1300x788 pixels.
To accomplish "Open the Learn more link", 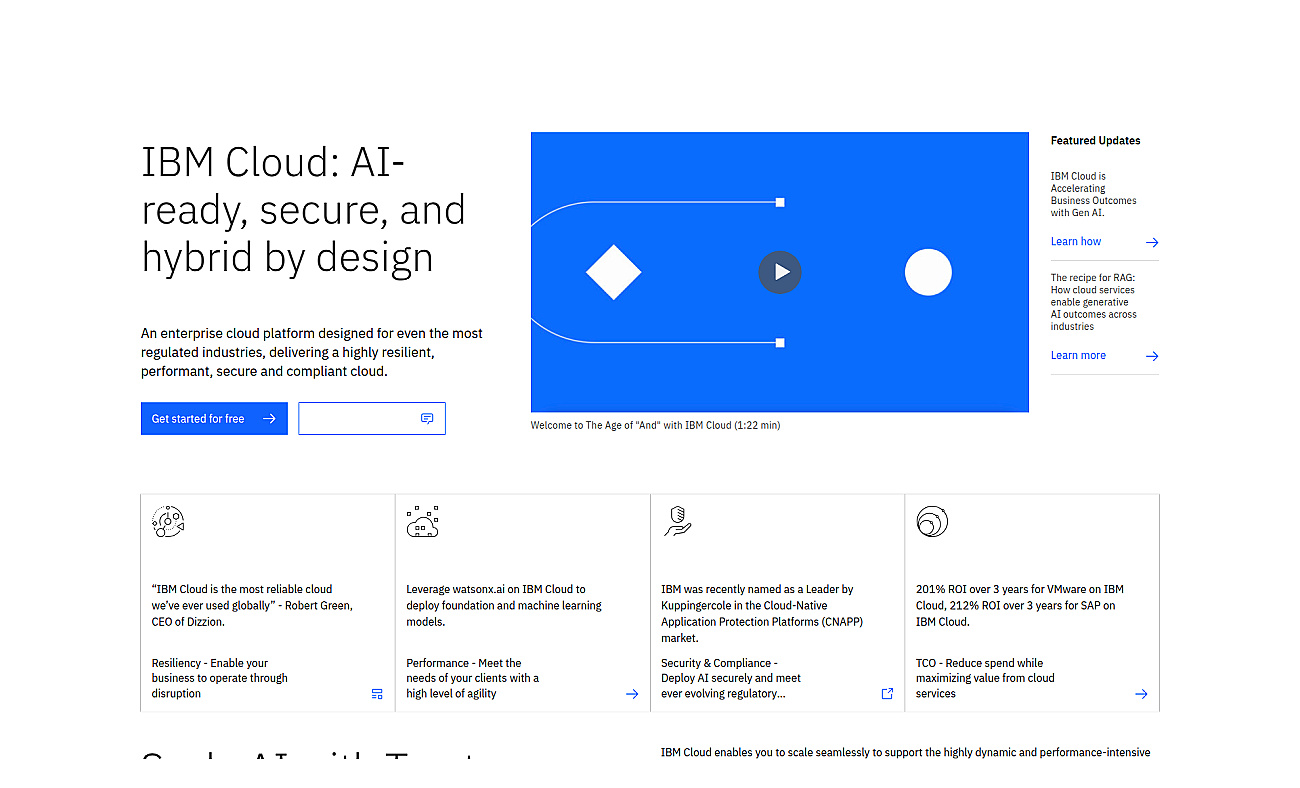I will point(1078,356).
